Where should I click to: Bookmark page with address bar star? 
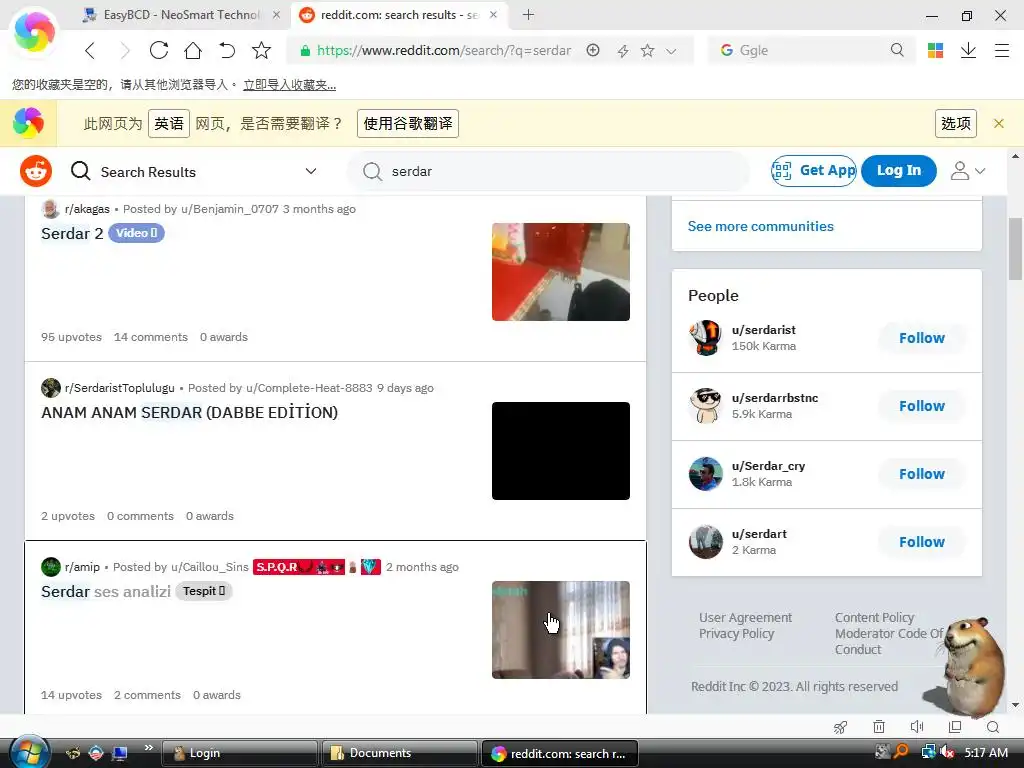[647, 50]
